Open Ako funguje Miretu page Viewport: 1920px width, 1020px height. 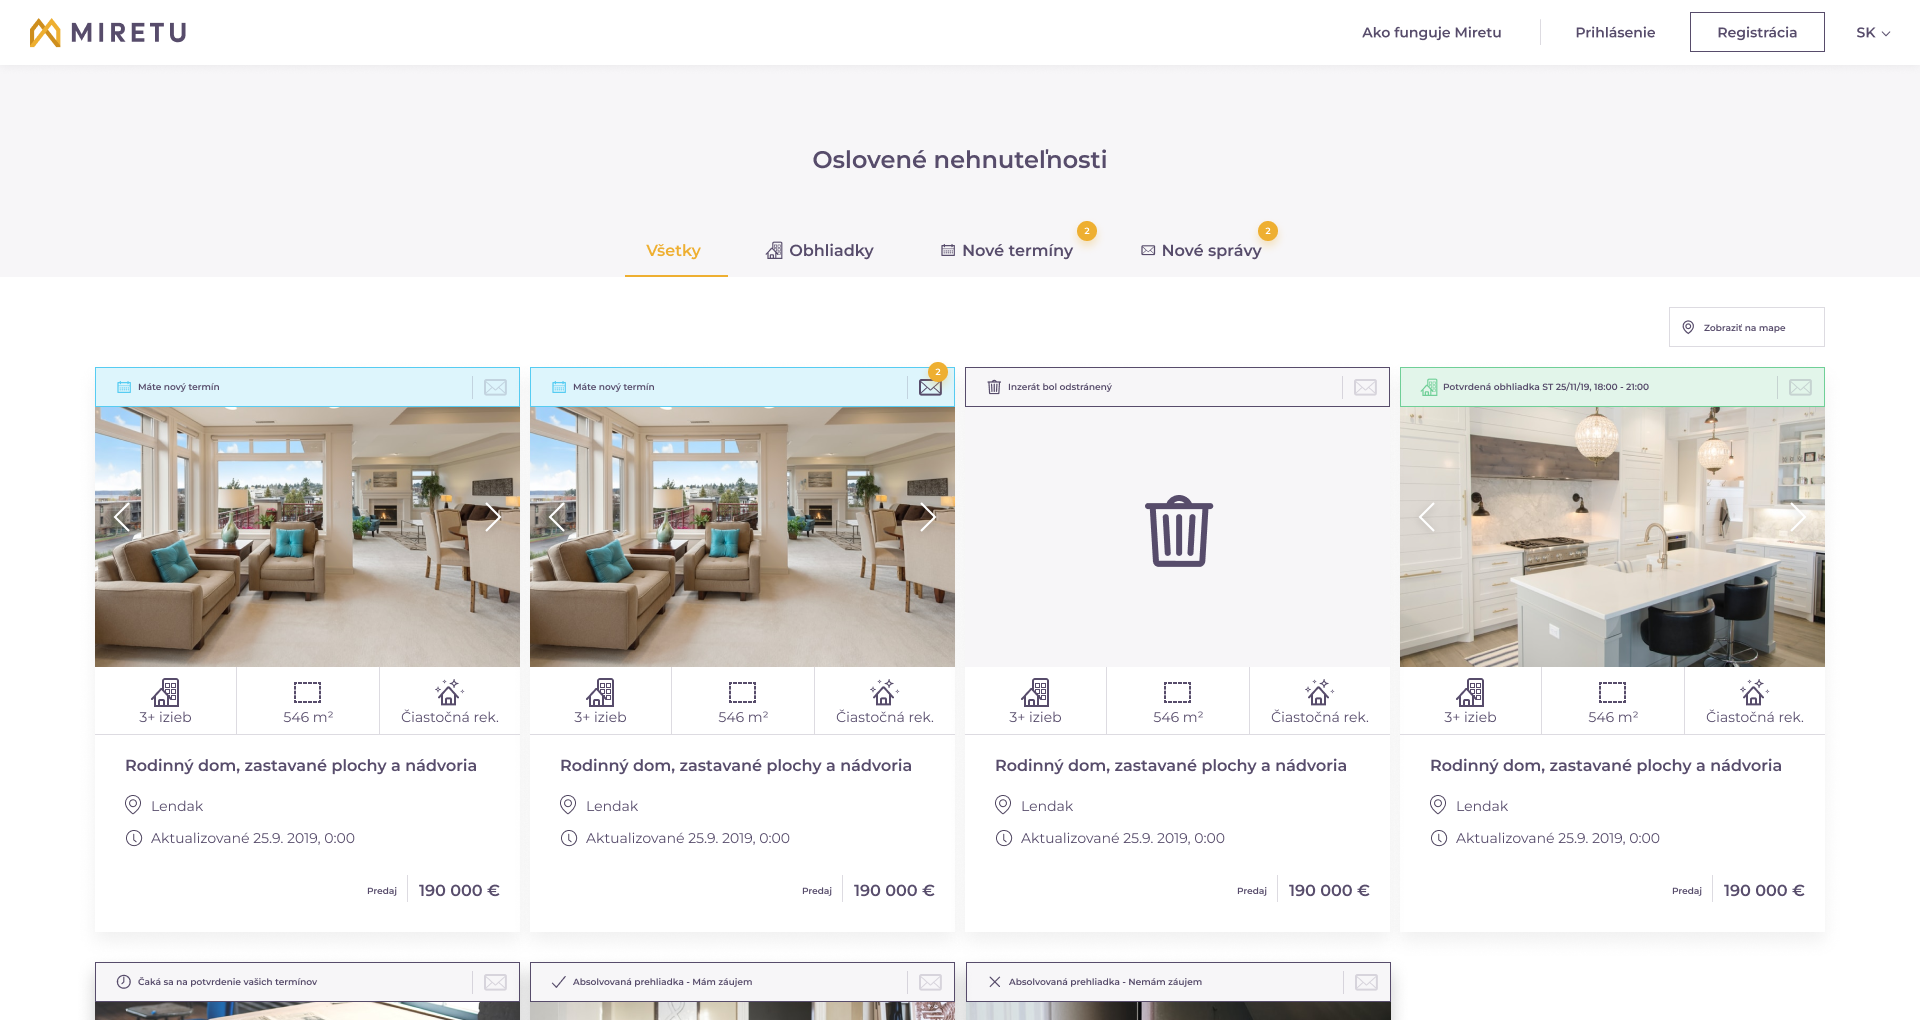click(1431, 32)
